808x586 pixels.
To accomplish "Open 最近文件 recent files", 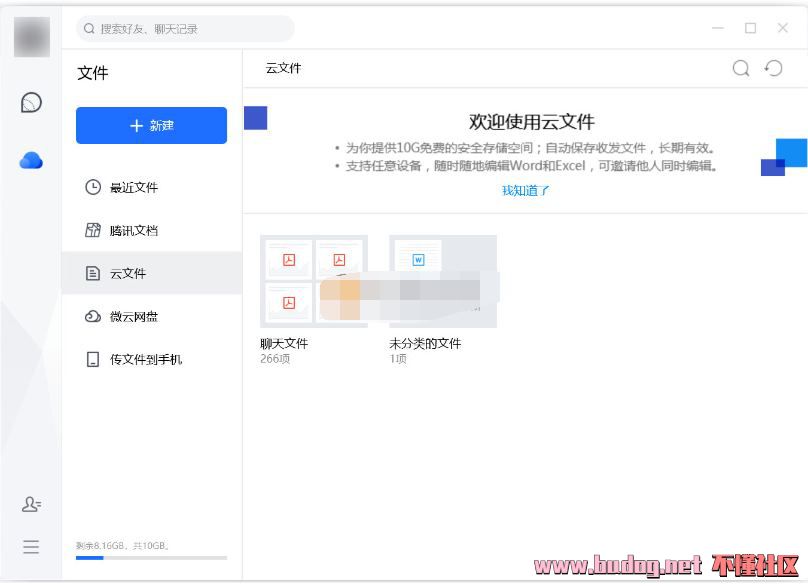I will [152, 187].
